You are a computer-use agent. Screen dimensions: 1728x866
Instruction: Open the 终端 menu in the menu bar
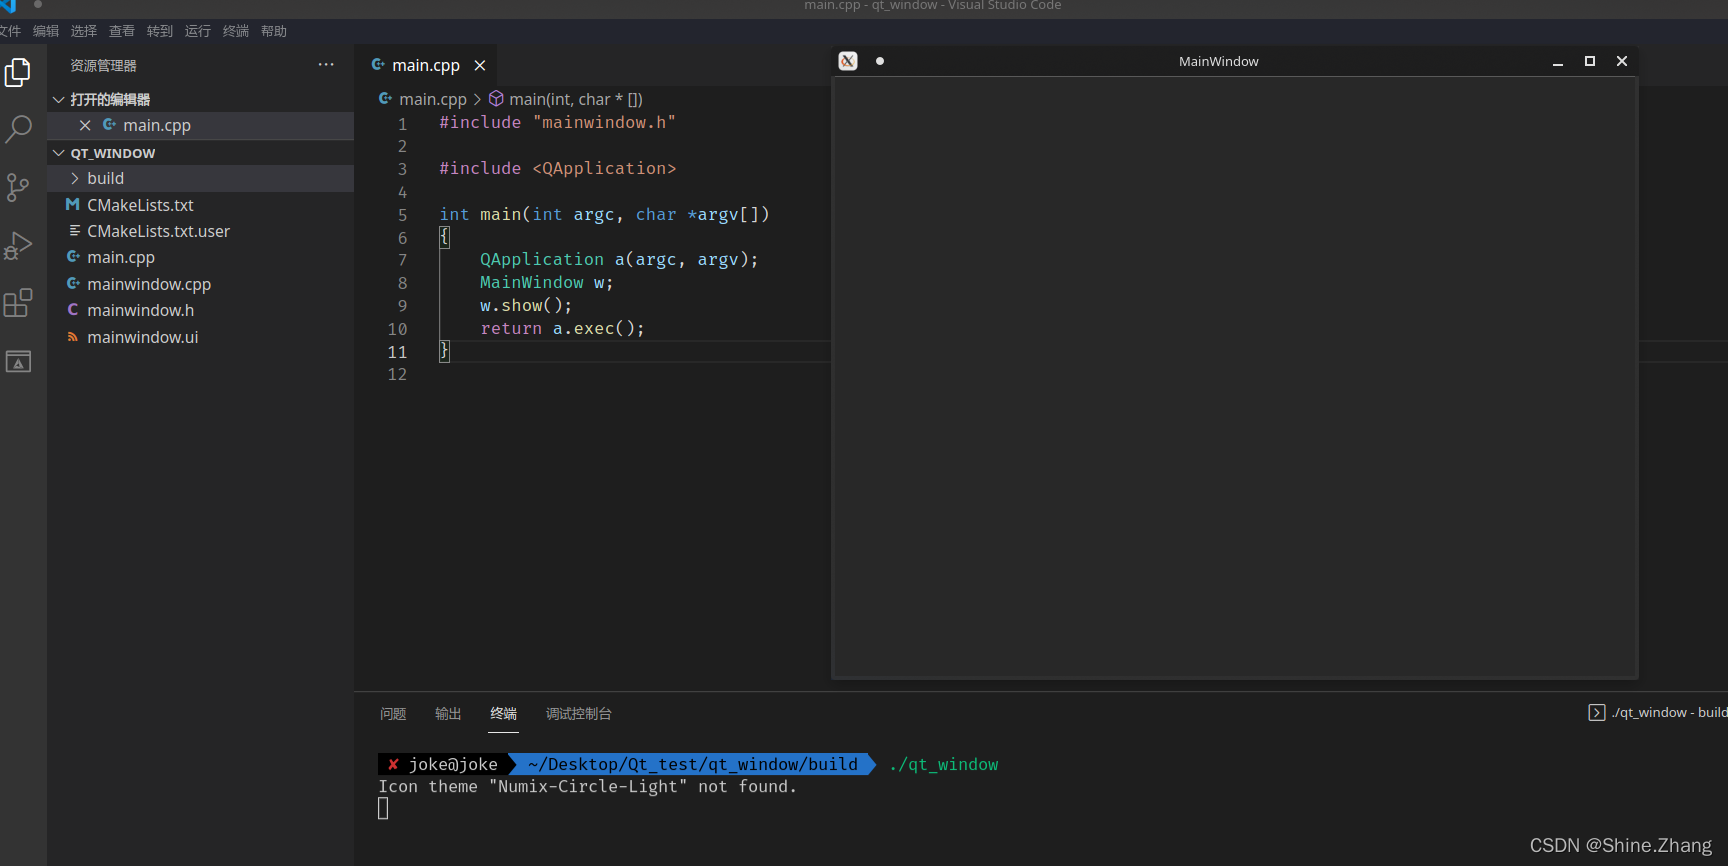[236, 31]
